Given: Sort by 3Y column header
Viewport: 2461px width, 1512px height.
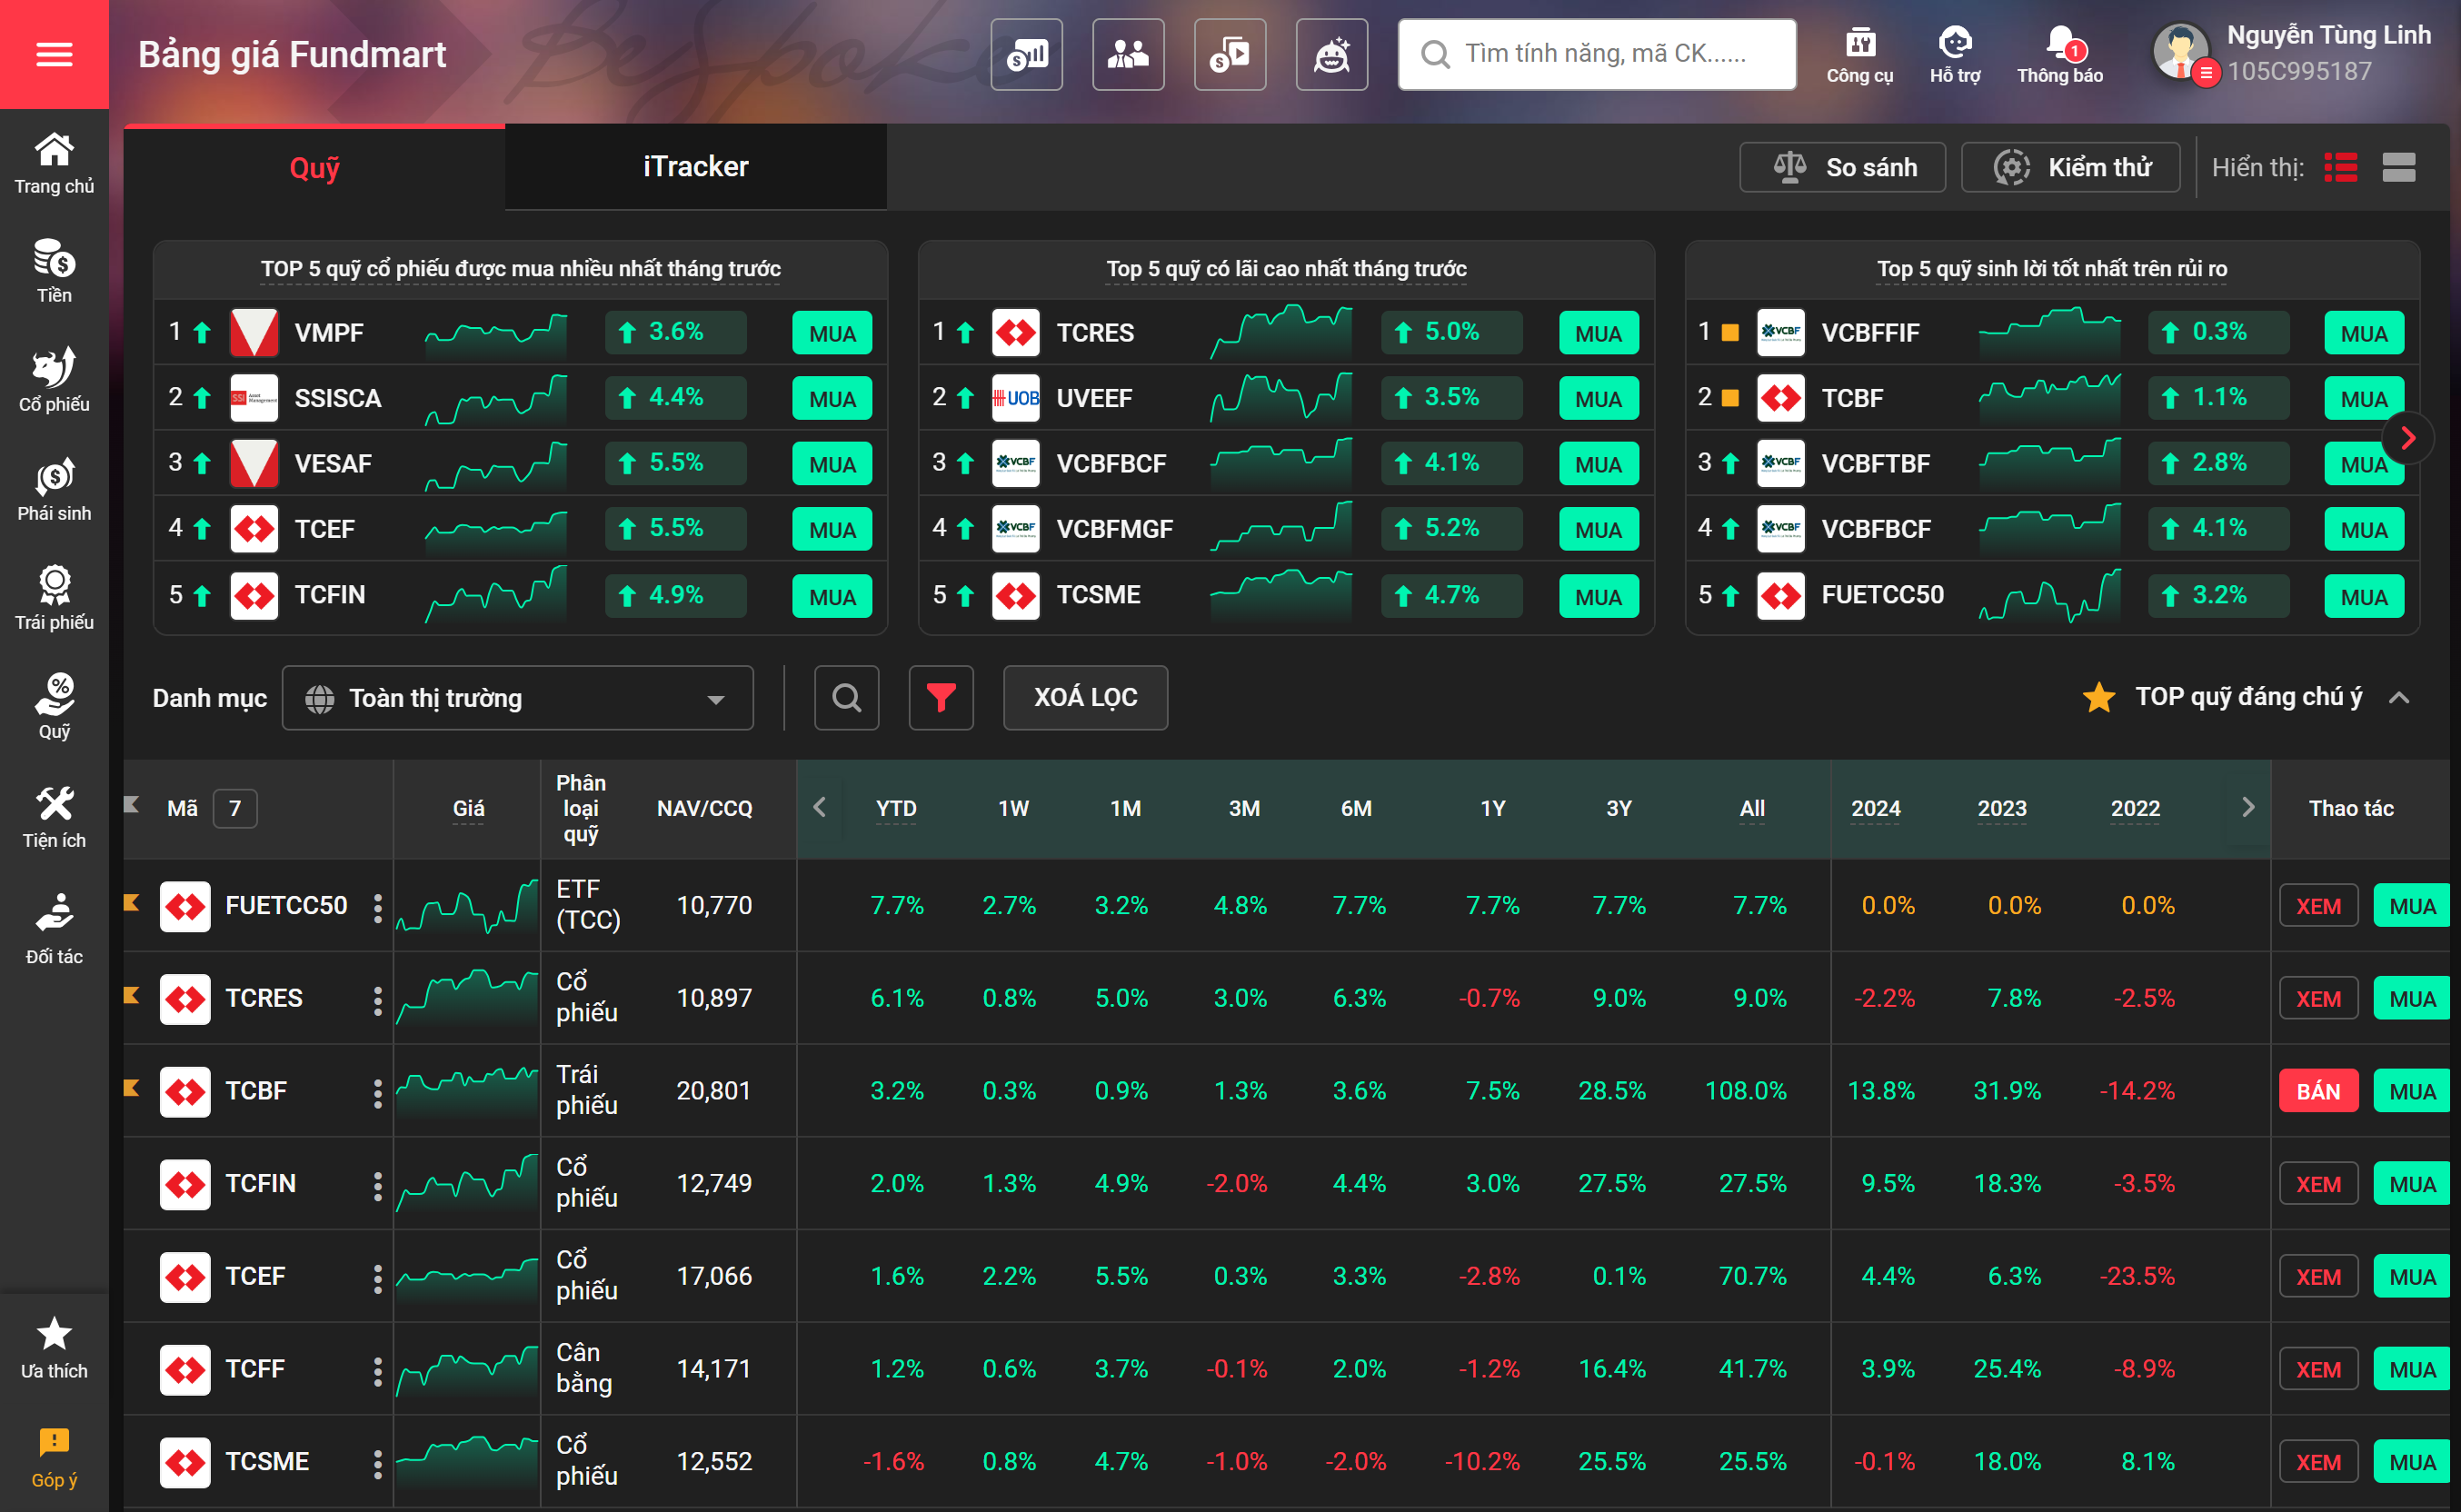Looking at the screenshot, I should click(1618, 808).
